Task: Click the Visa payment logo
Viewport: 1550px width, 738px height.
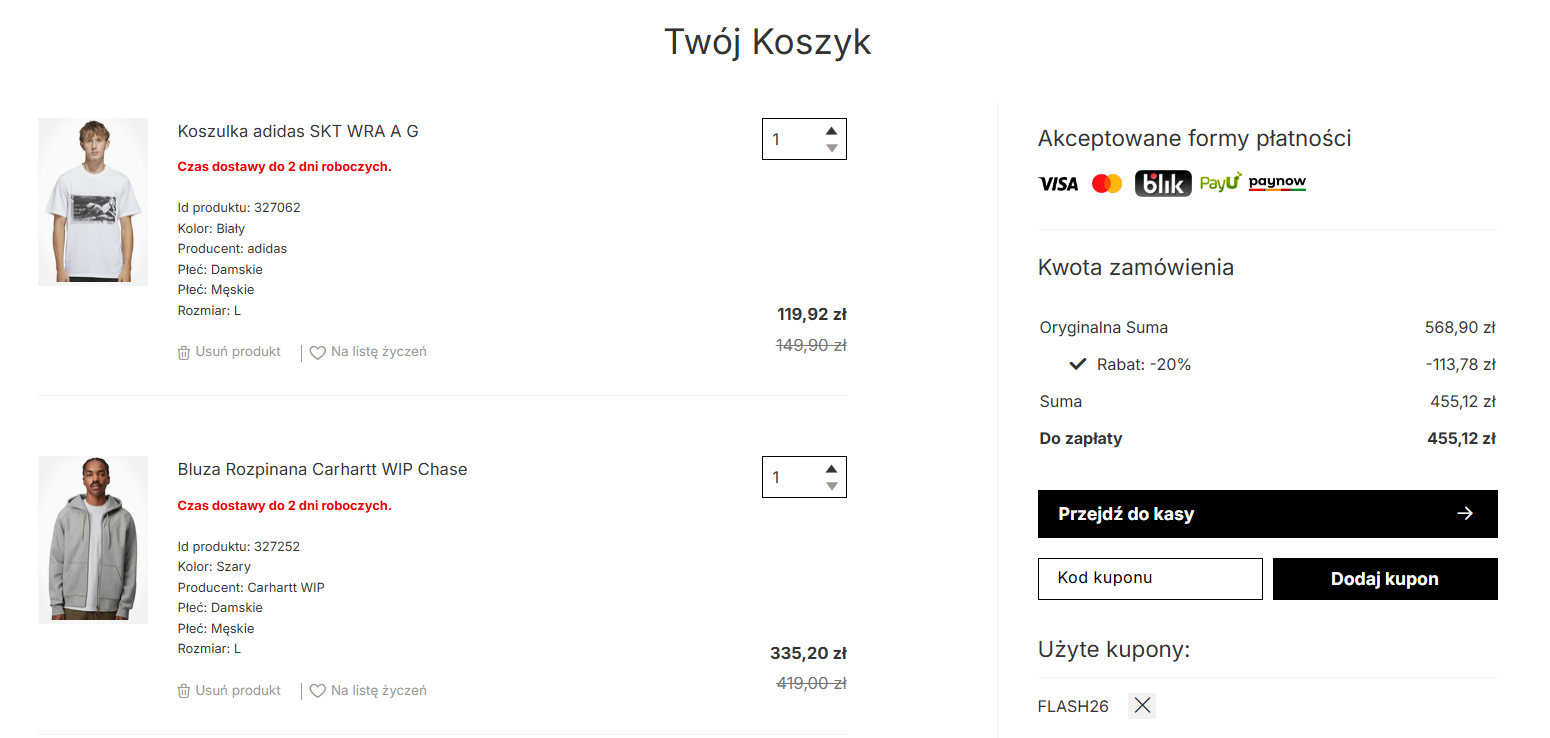Action: 1058,183
